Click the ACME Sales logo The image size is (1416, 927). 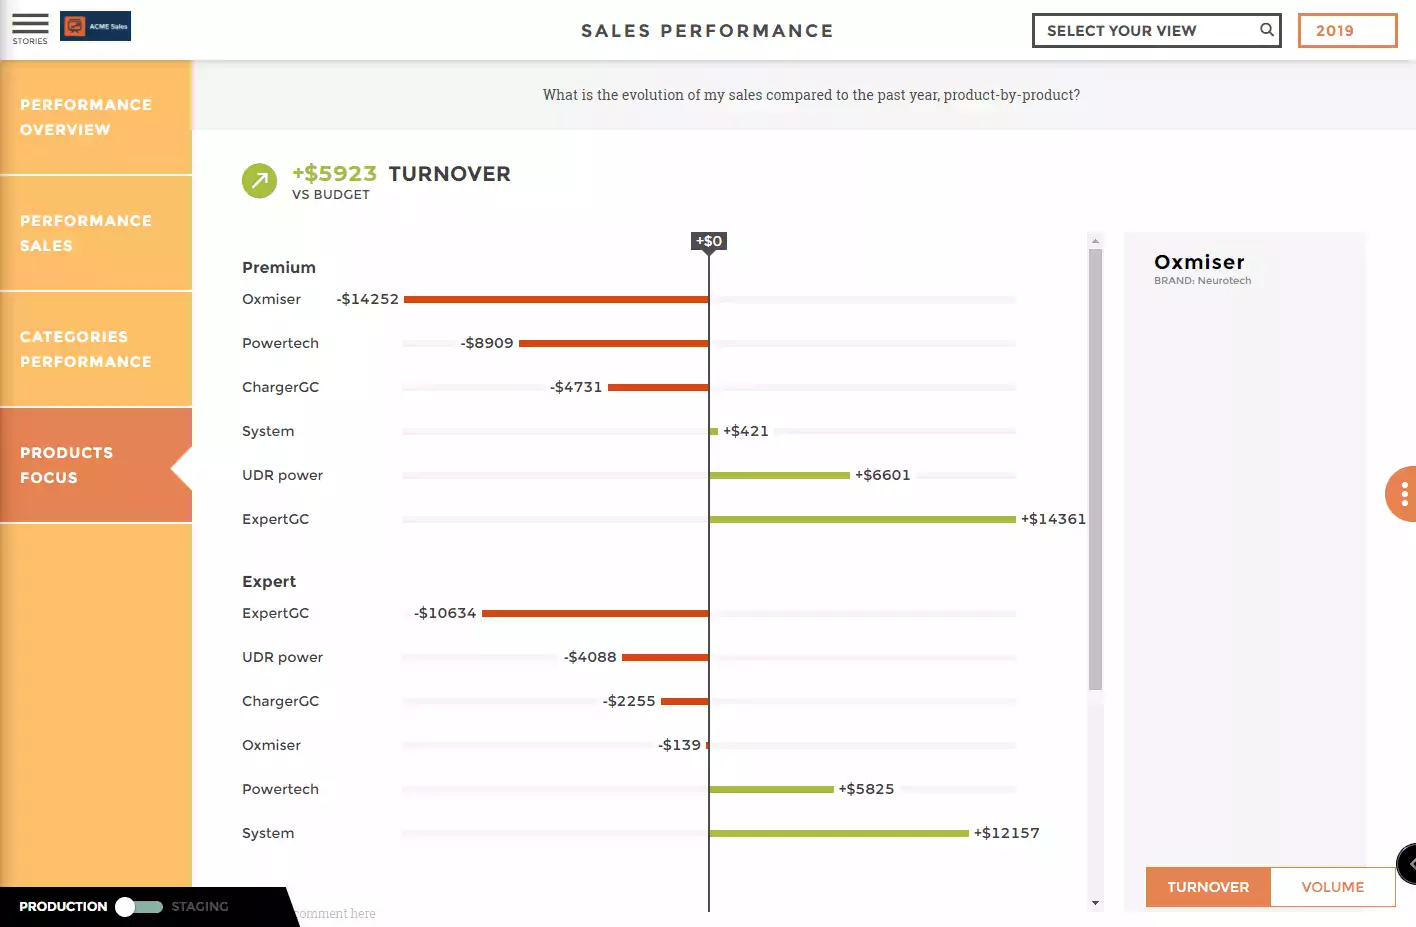click(x=96, y=26)
